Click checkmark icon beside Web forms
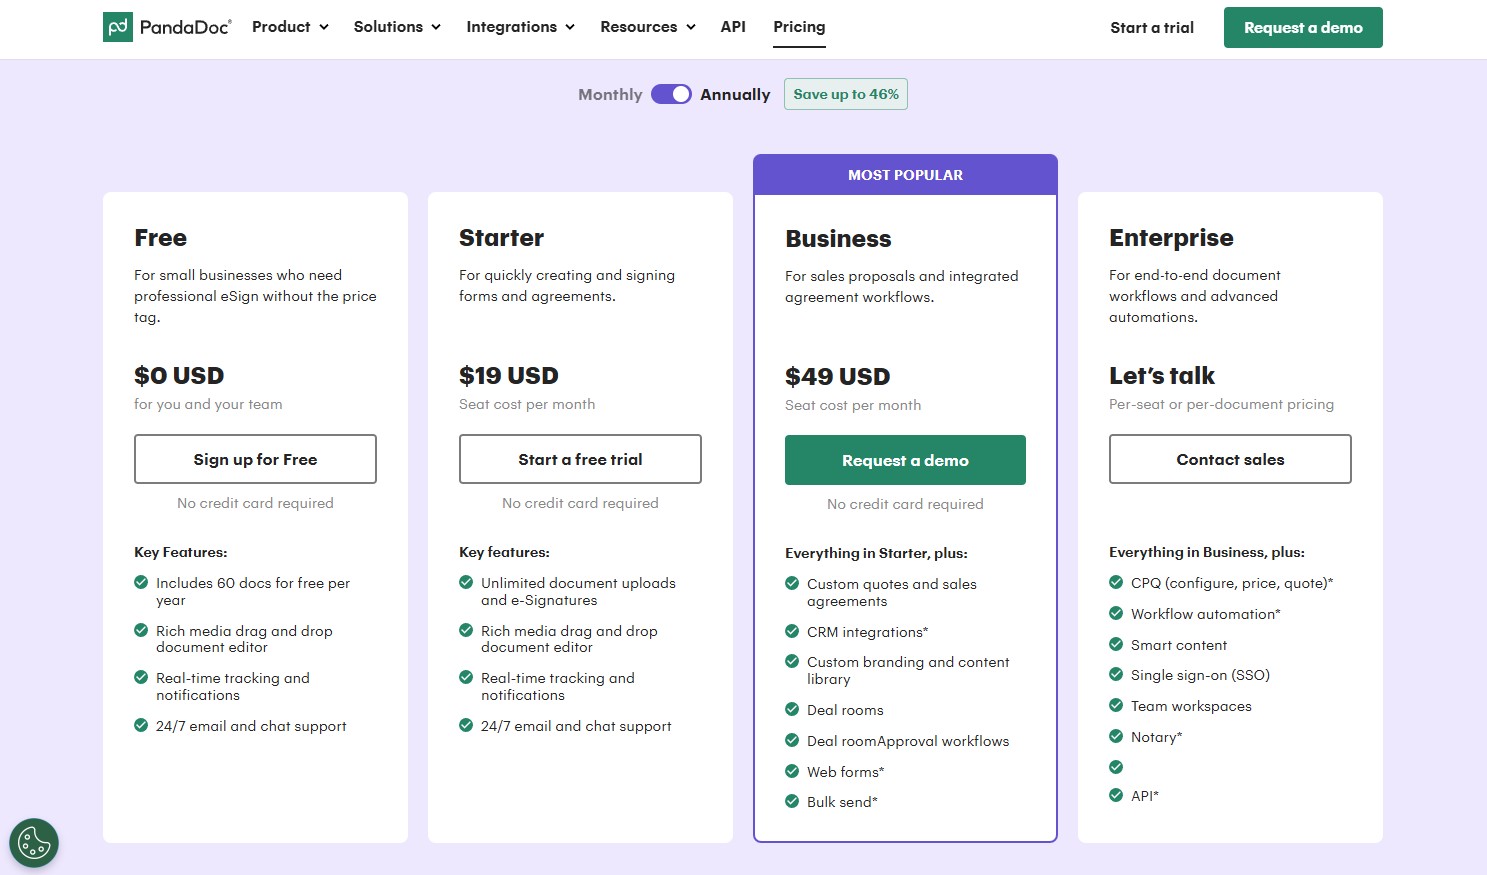 [792, 771]
